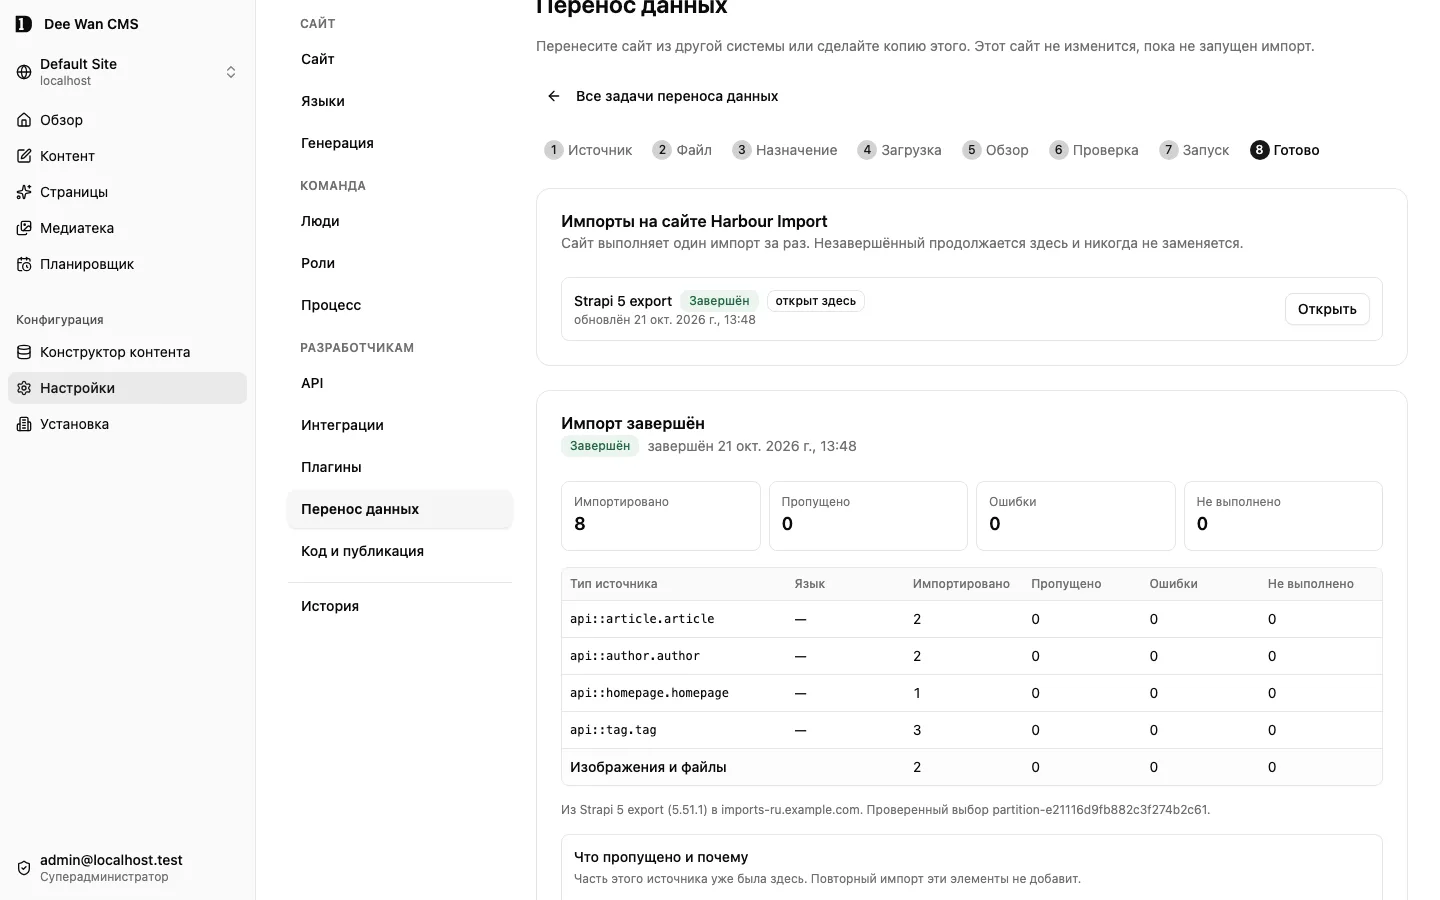
Task: Click the Планировщик calendar icon
Action: (24, 264)
